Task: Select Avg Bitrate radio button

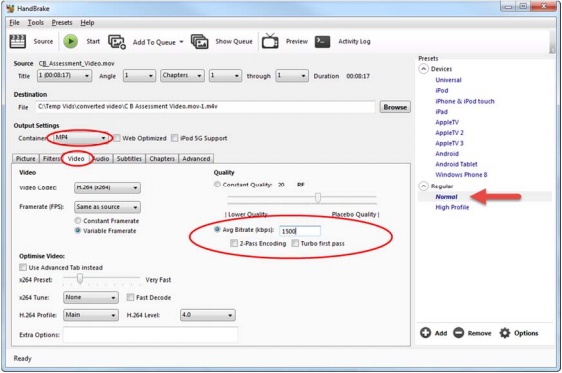Action: click(x=217, y=229)
